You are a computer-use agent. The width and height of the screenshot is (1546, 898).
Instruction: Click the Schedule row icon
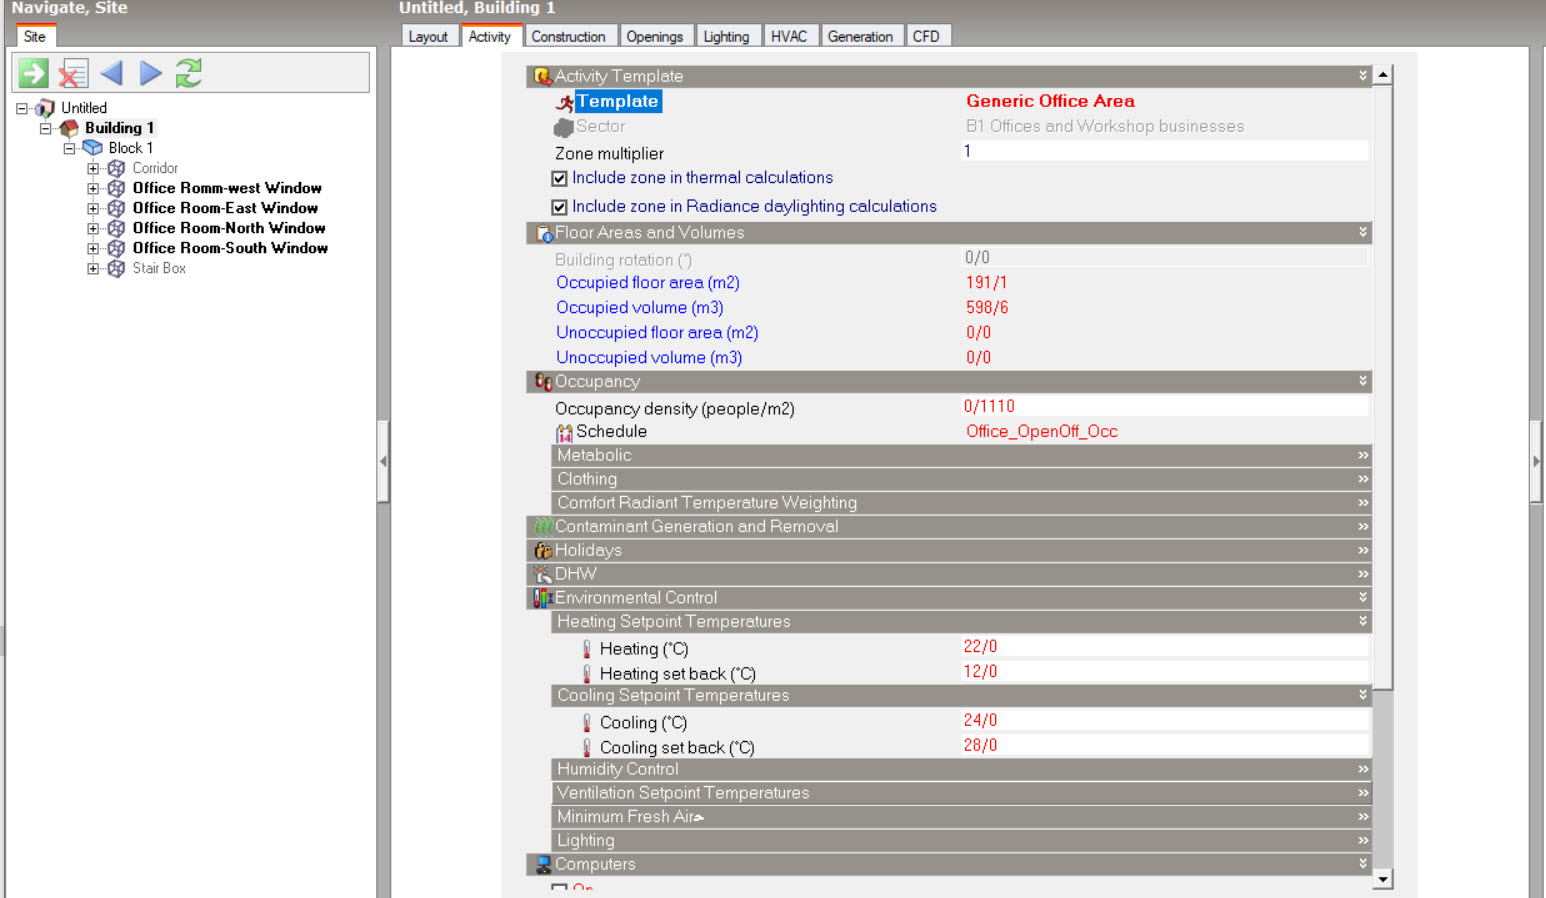click(x=565, y=432)
